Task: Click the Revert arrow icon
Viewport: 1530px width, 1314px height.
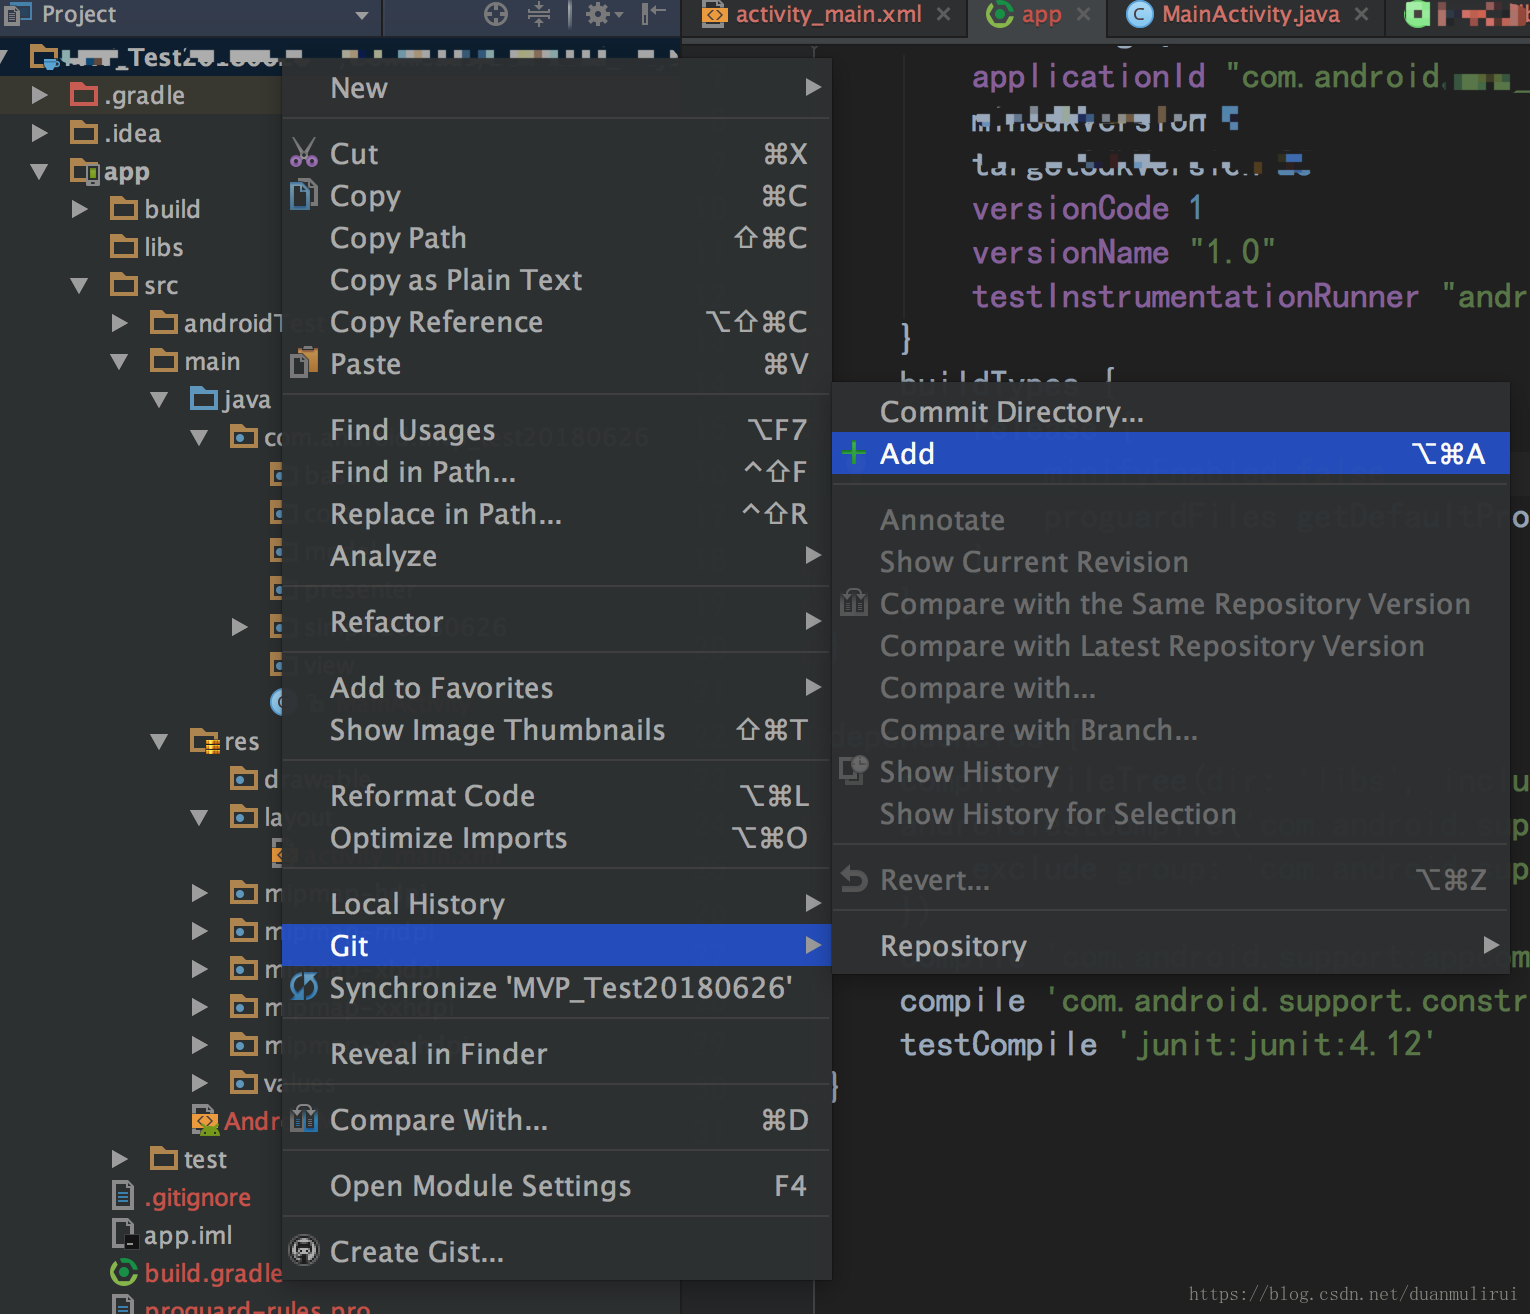Action: point(854,879)
